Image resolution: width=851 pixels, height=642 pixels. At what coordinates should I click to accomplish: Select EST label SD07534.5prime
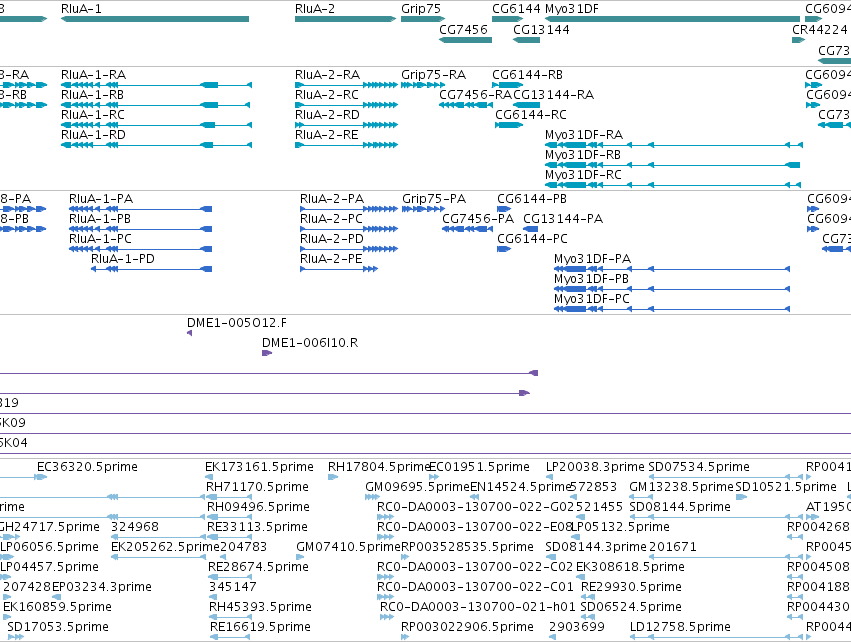click(x=699, y=467)
